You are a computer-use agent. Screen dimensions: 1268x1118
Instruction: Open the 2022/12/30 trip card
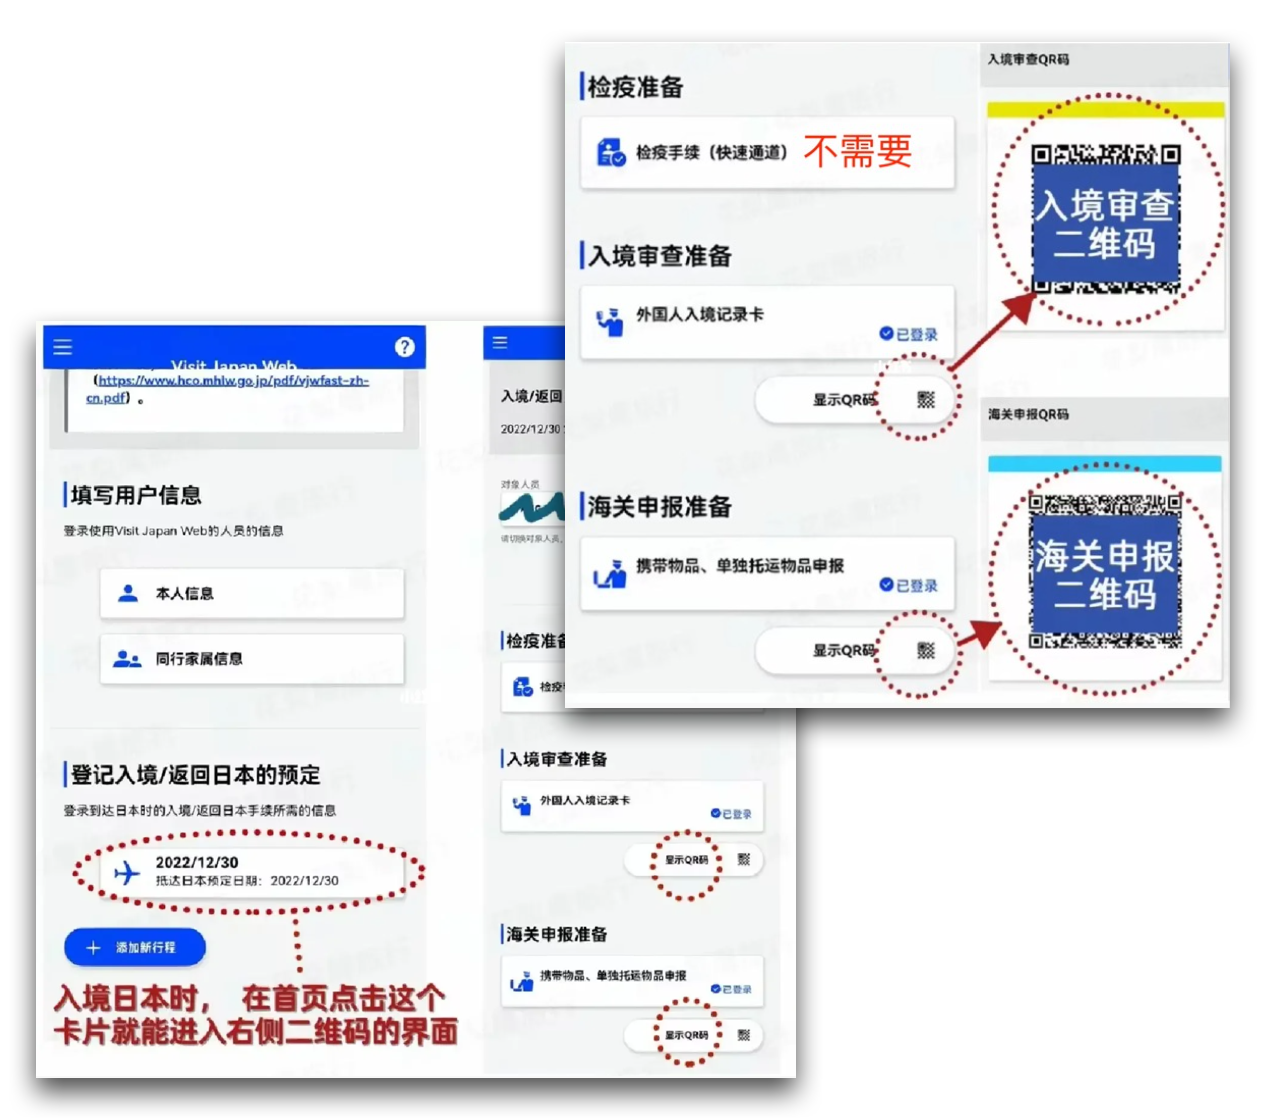(251, 871)
